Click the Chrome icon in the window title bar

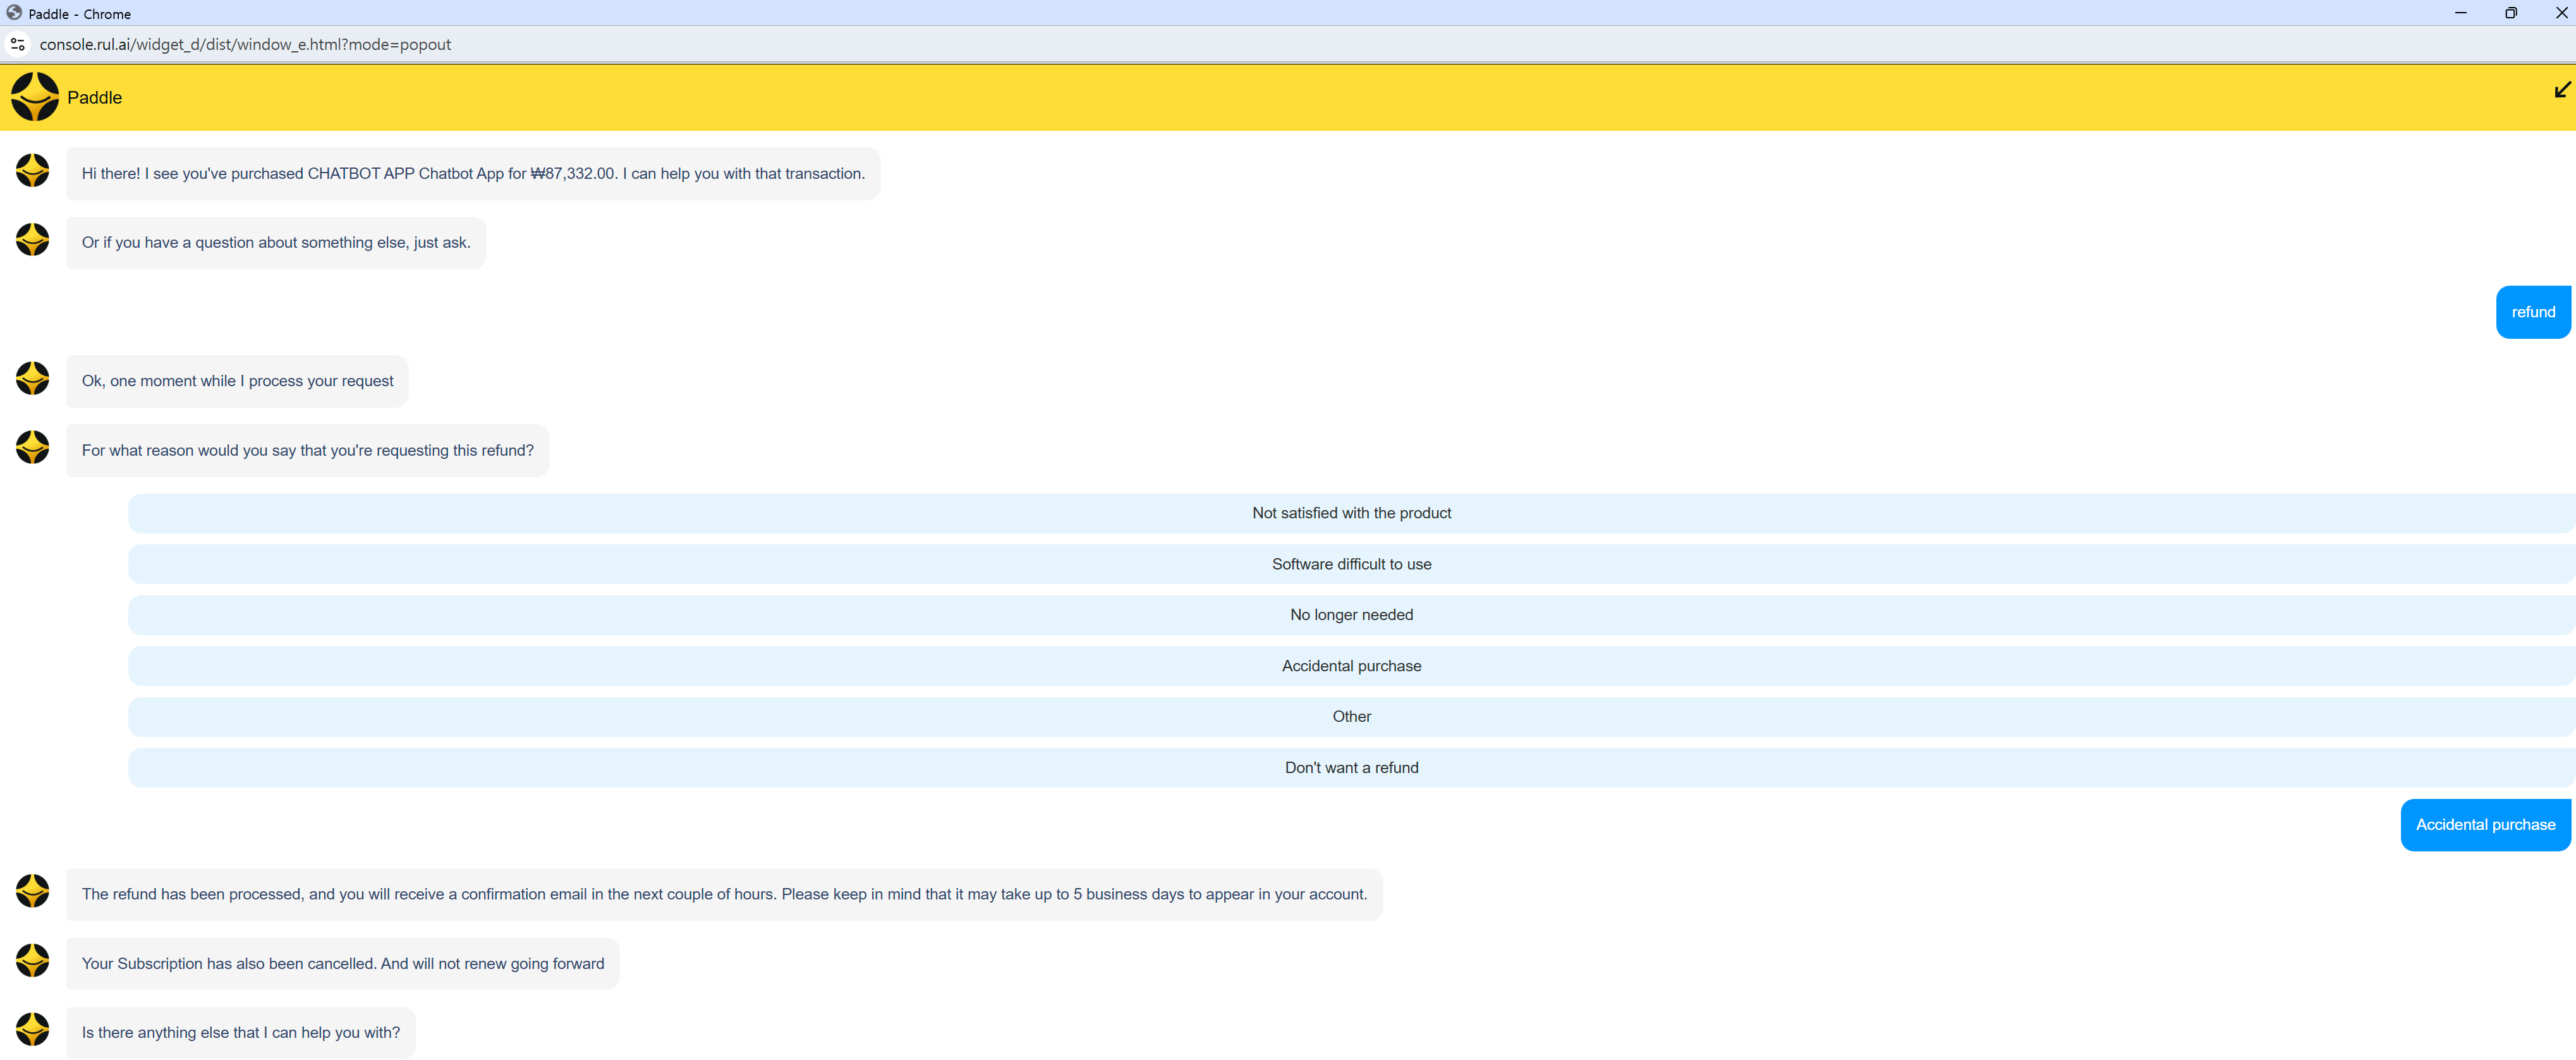14,13
